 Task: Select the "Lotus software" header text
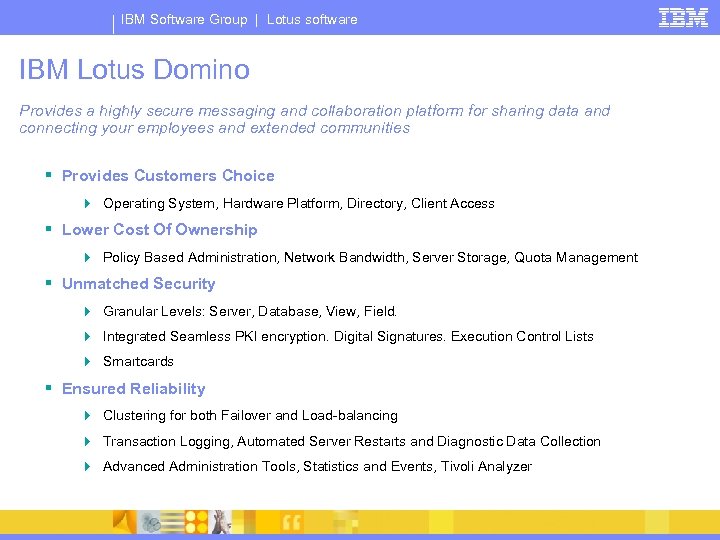tap(312, 19)
